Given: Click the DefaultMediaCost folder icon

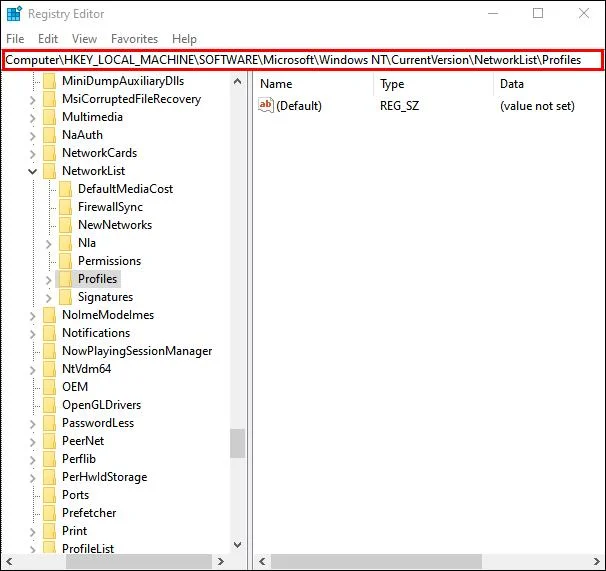Looking at the screenshot, I should pos(65,189).
